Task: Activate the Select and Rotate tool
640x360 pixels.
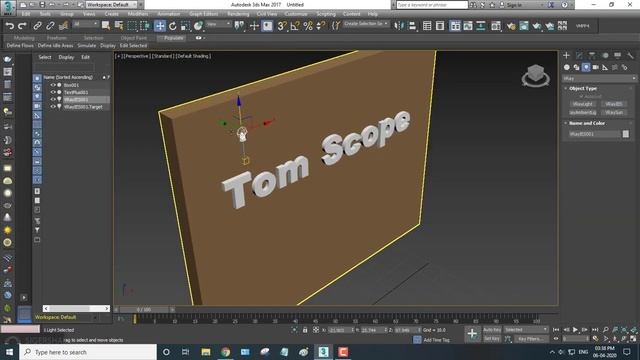Action: pos(173,26)
